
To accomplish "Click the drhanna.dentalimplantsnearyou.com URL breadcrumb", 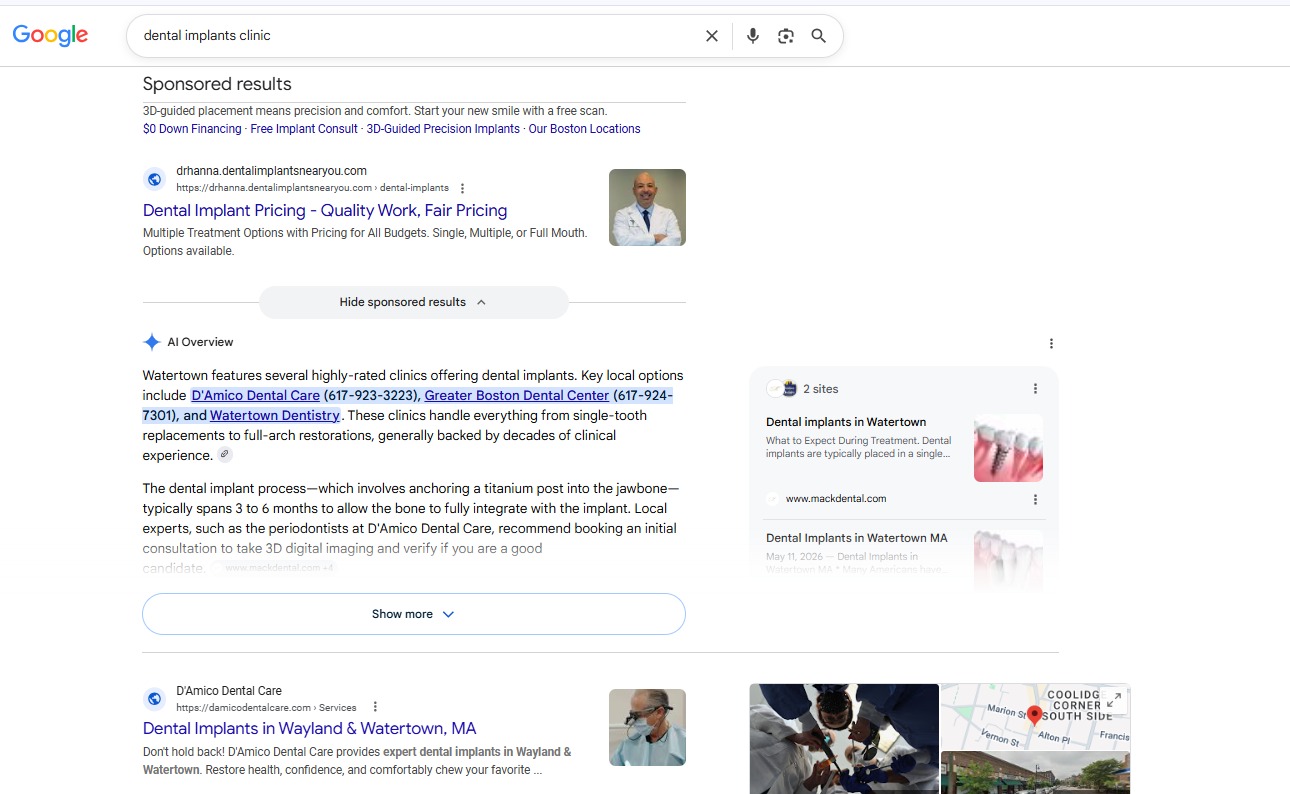I will click(312, 188).
